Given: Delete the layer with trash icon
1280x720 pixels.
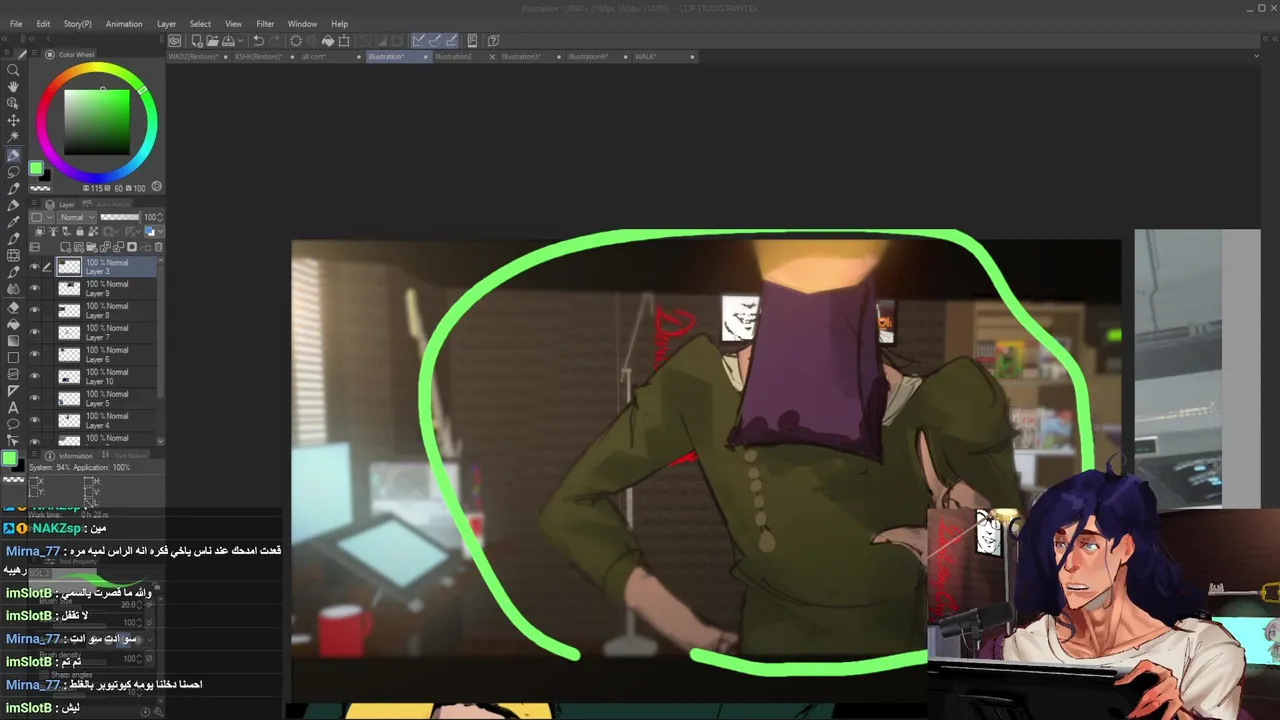Looking at the screenshot, I should (x=158, y=247).
